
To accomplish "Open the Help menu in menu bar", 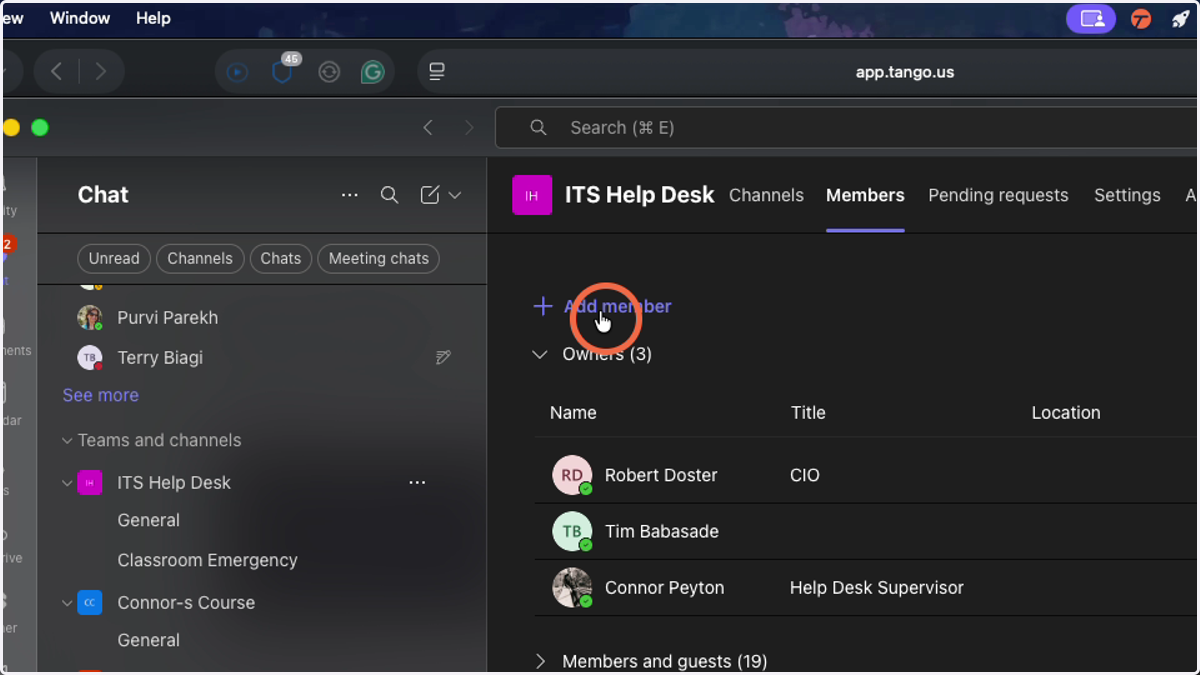I will (153, 18).
